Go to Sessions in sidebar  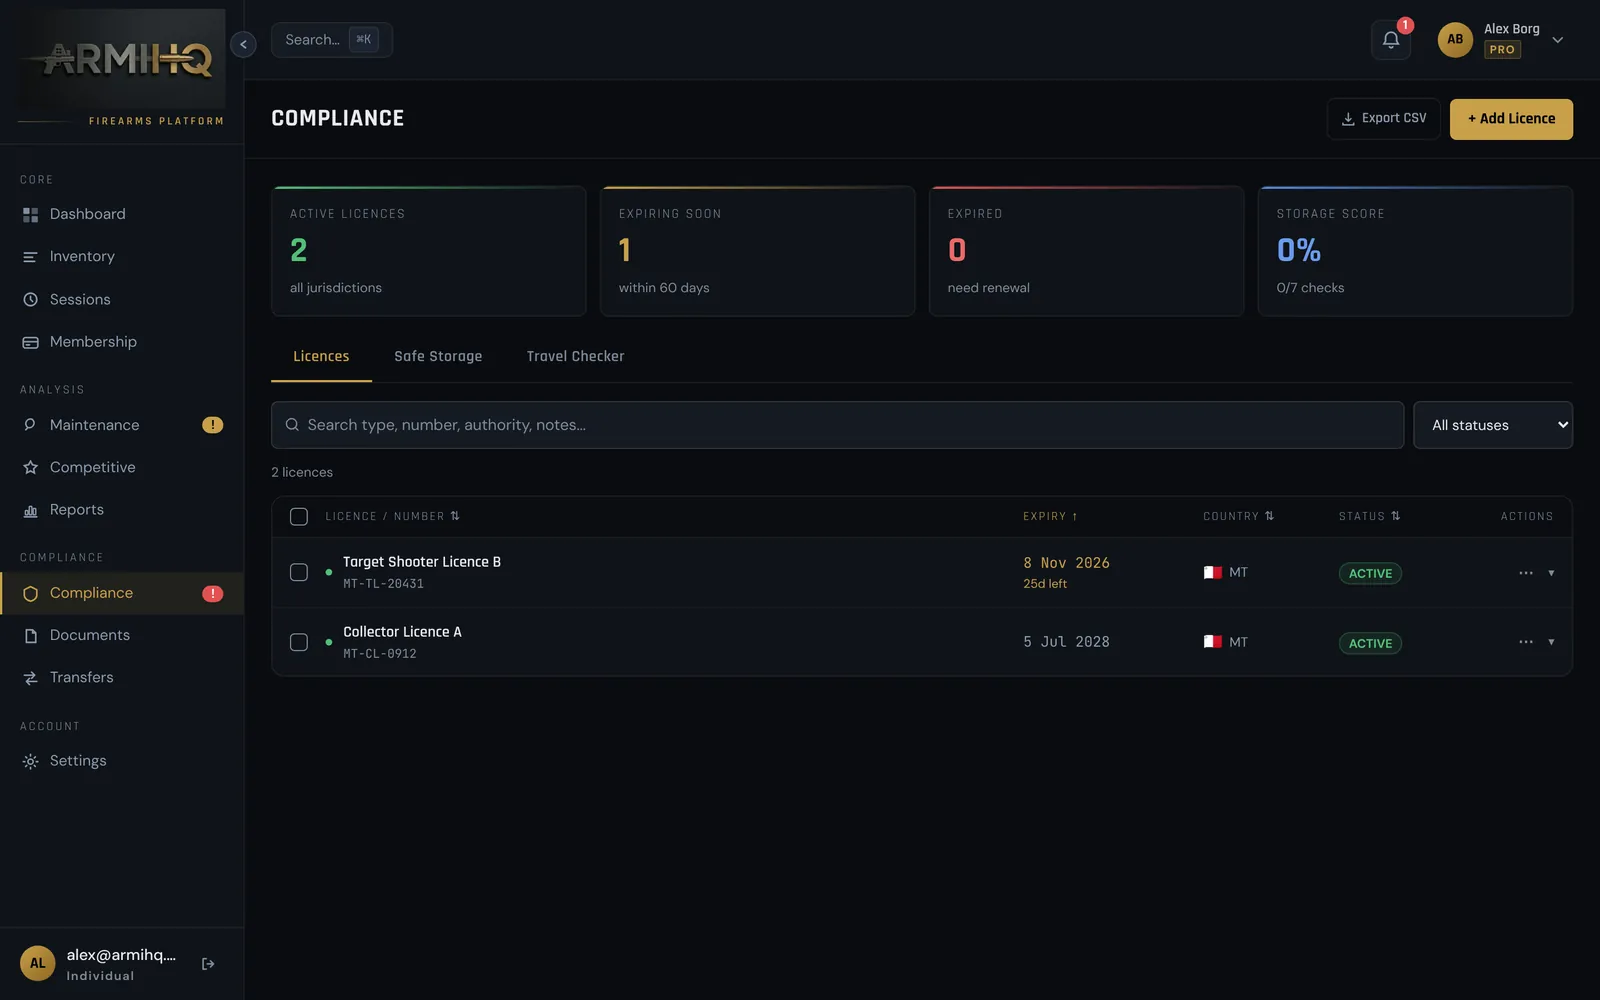click(121, 300)
